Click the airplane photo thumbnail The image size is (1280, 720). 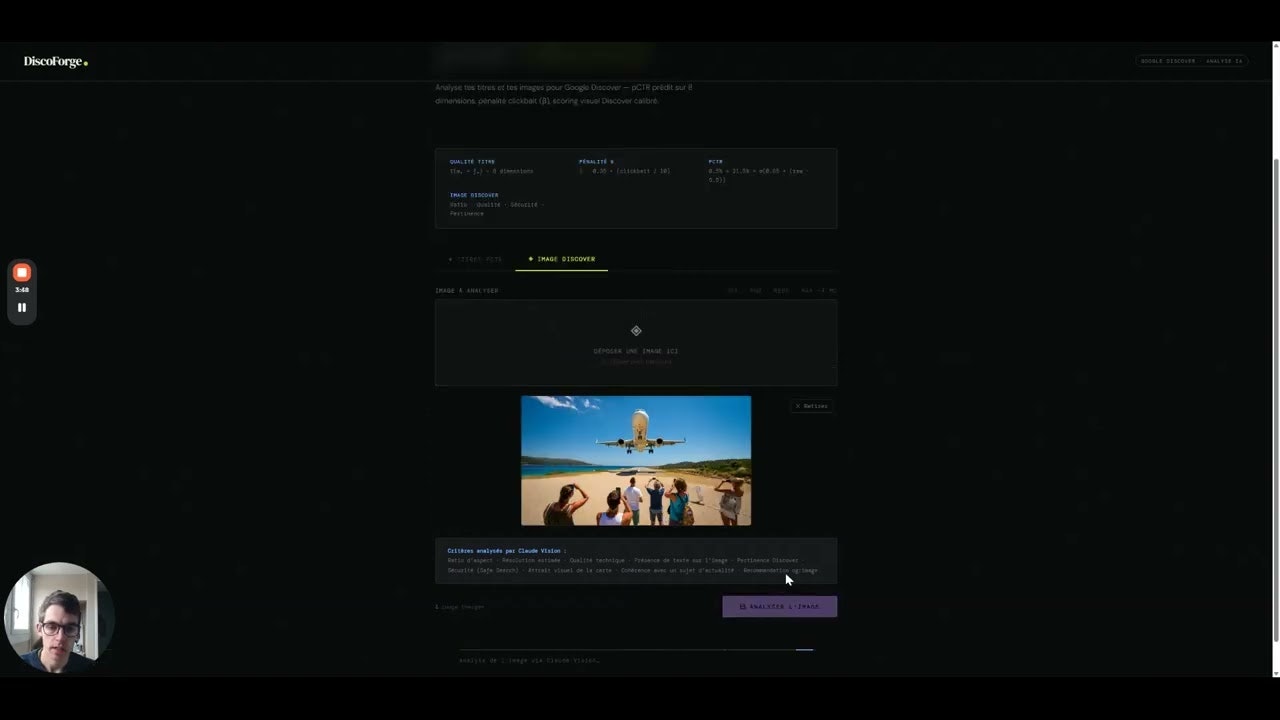[636, 460]
